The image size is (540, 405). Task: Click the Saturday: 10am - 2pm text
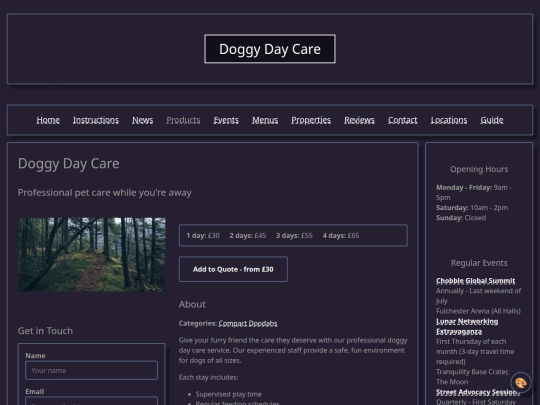[472, 208]
